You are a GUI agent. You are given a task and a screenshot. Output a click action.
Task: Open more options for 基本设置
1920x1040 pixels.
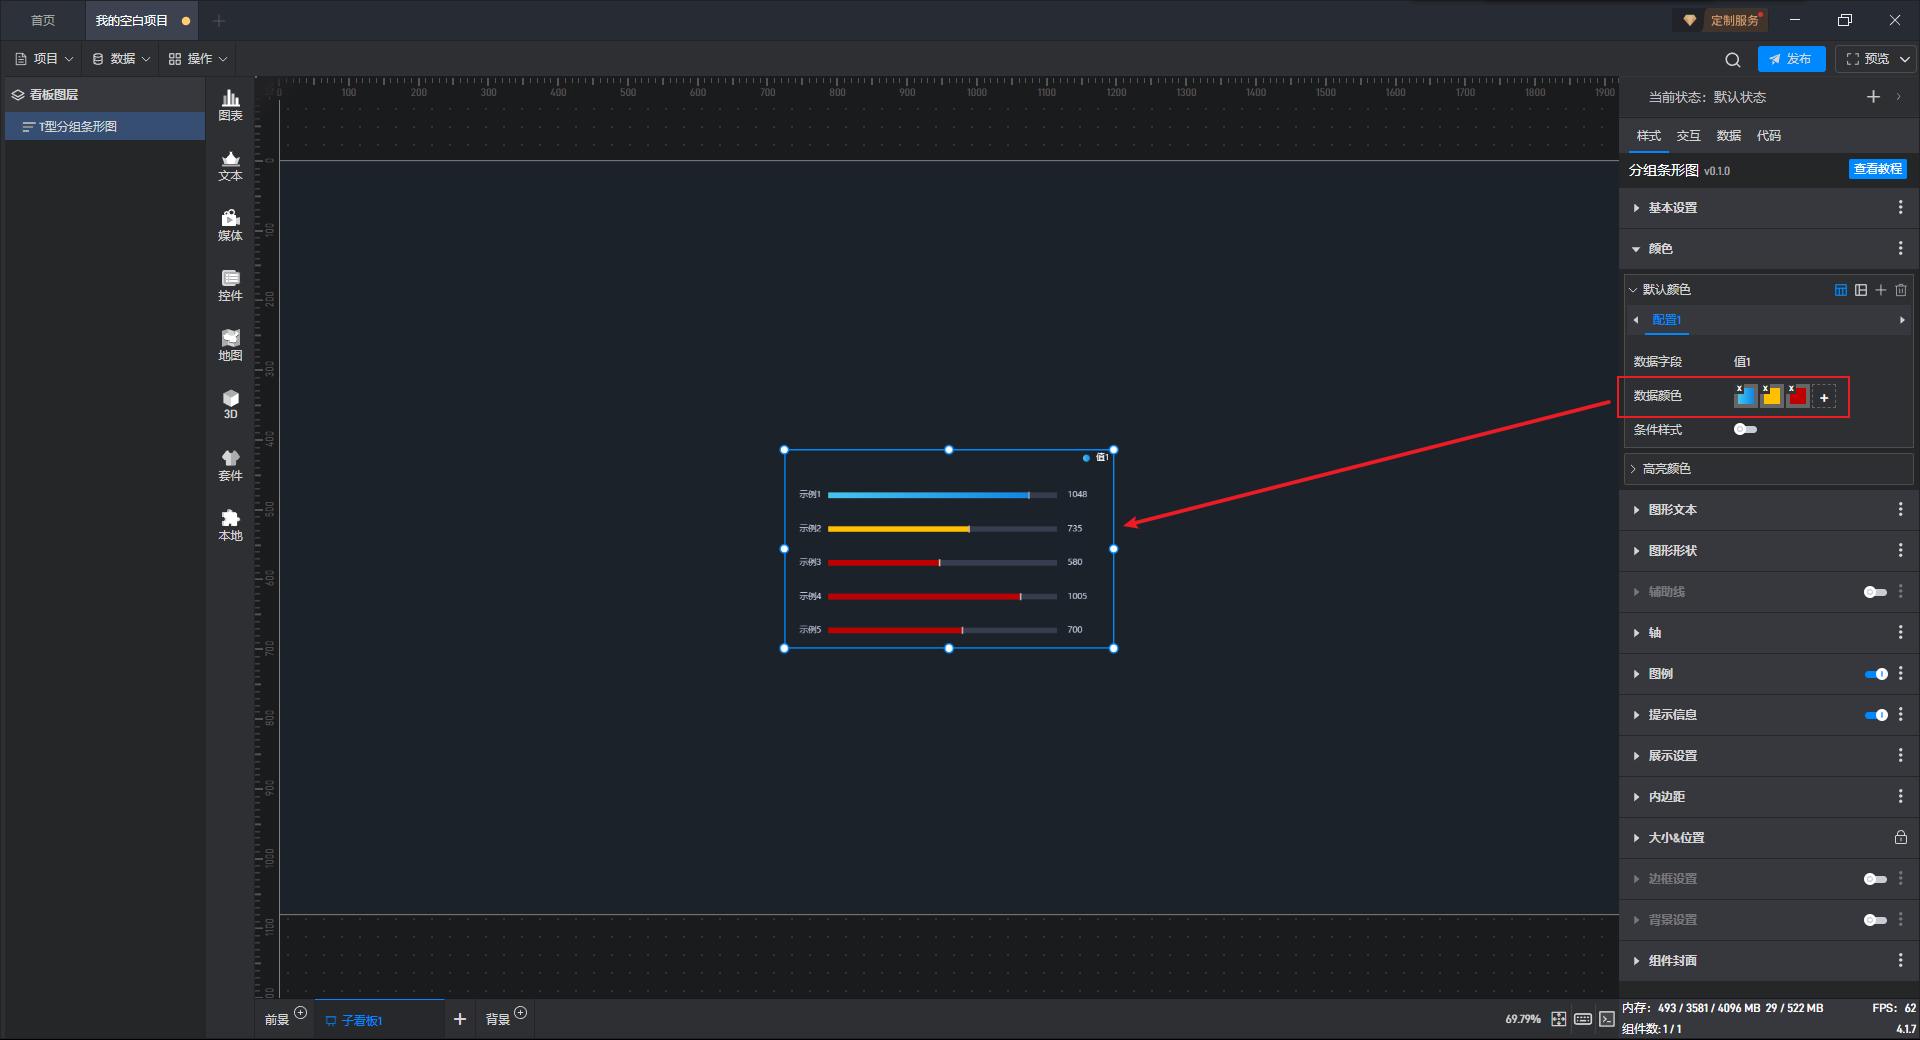pos(1901,207)
